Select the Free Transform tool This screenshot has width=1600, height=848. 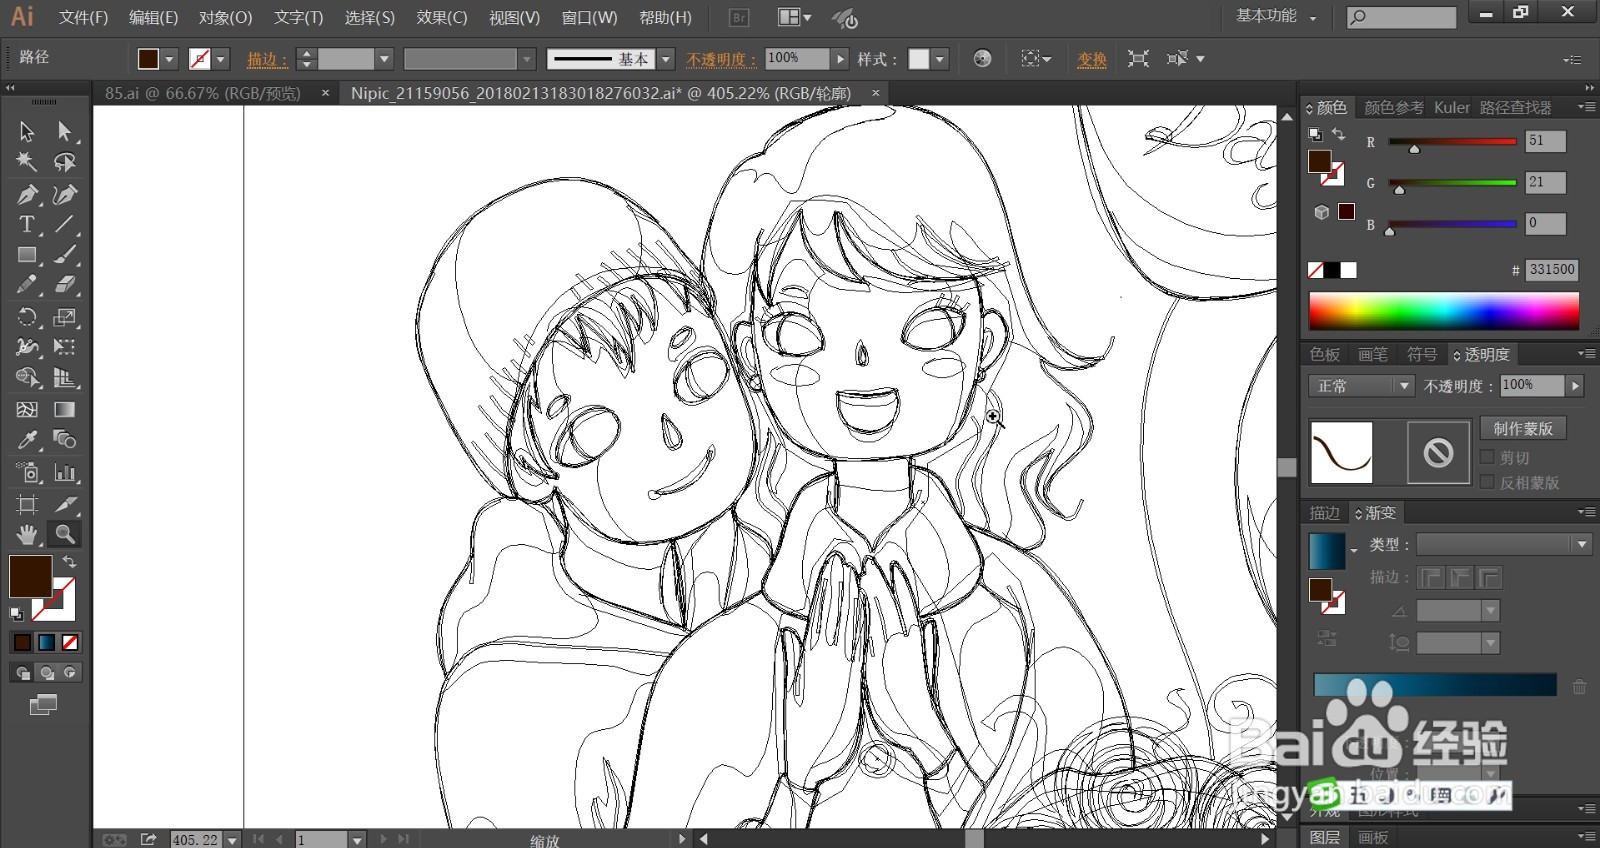[65, 348]
